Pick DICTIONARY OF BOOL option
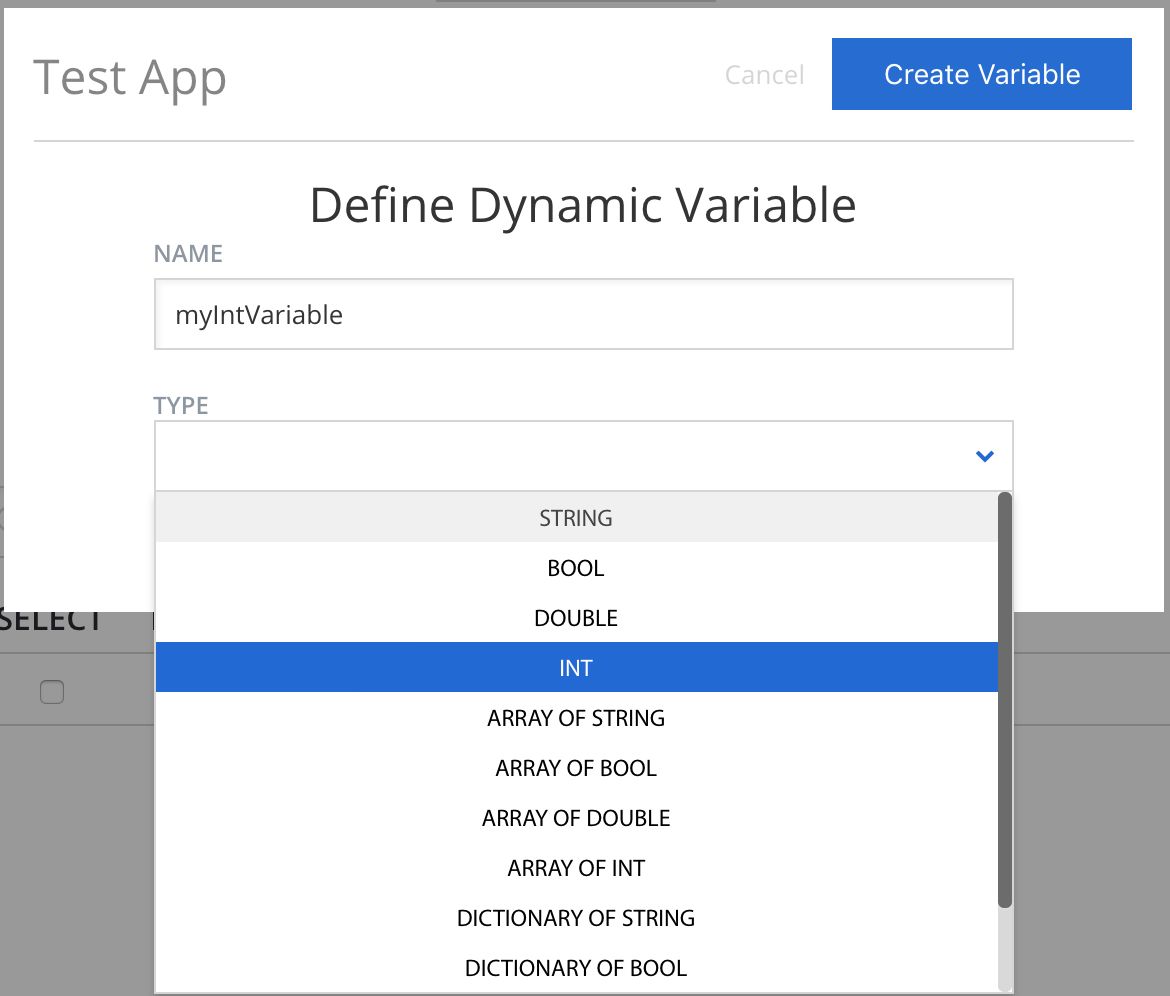This screenshot has height=996, width=1170. tap(576, 968)
